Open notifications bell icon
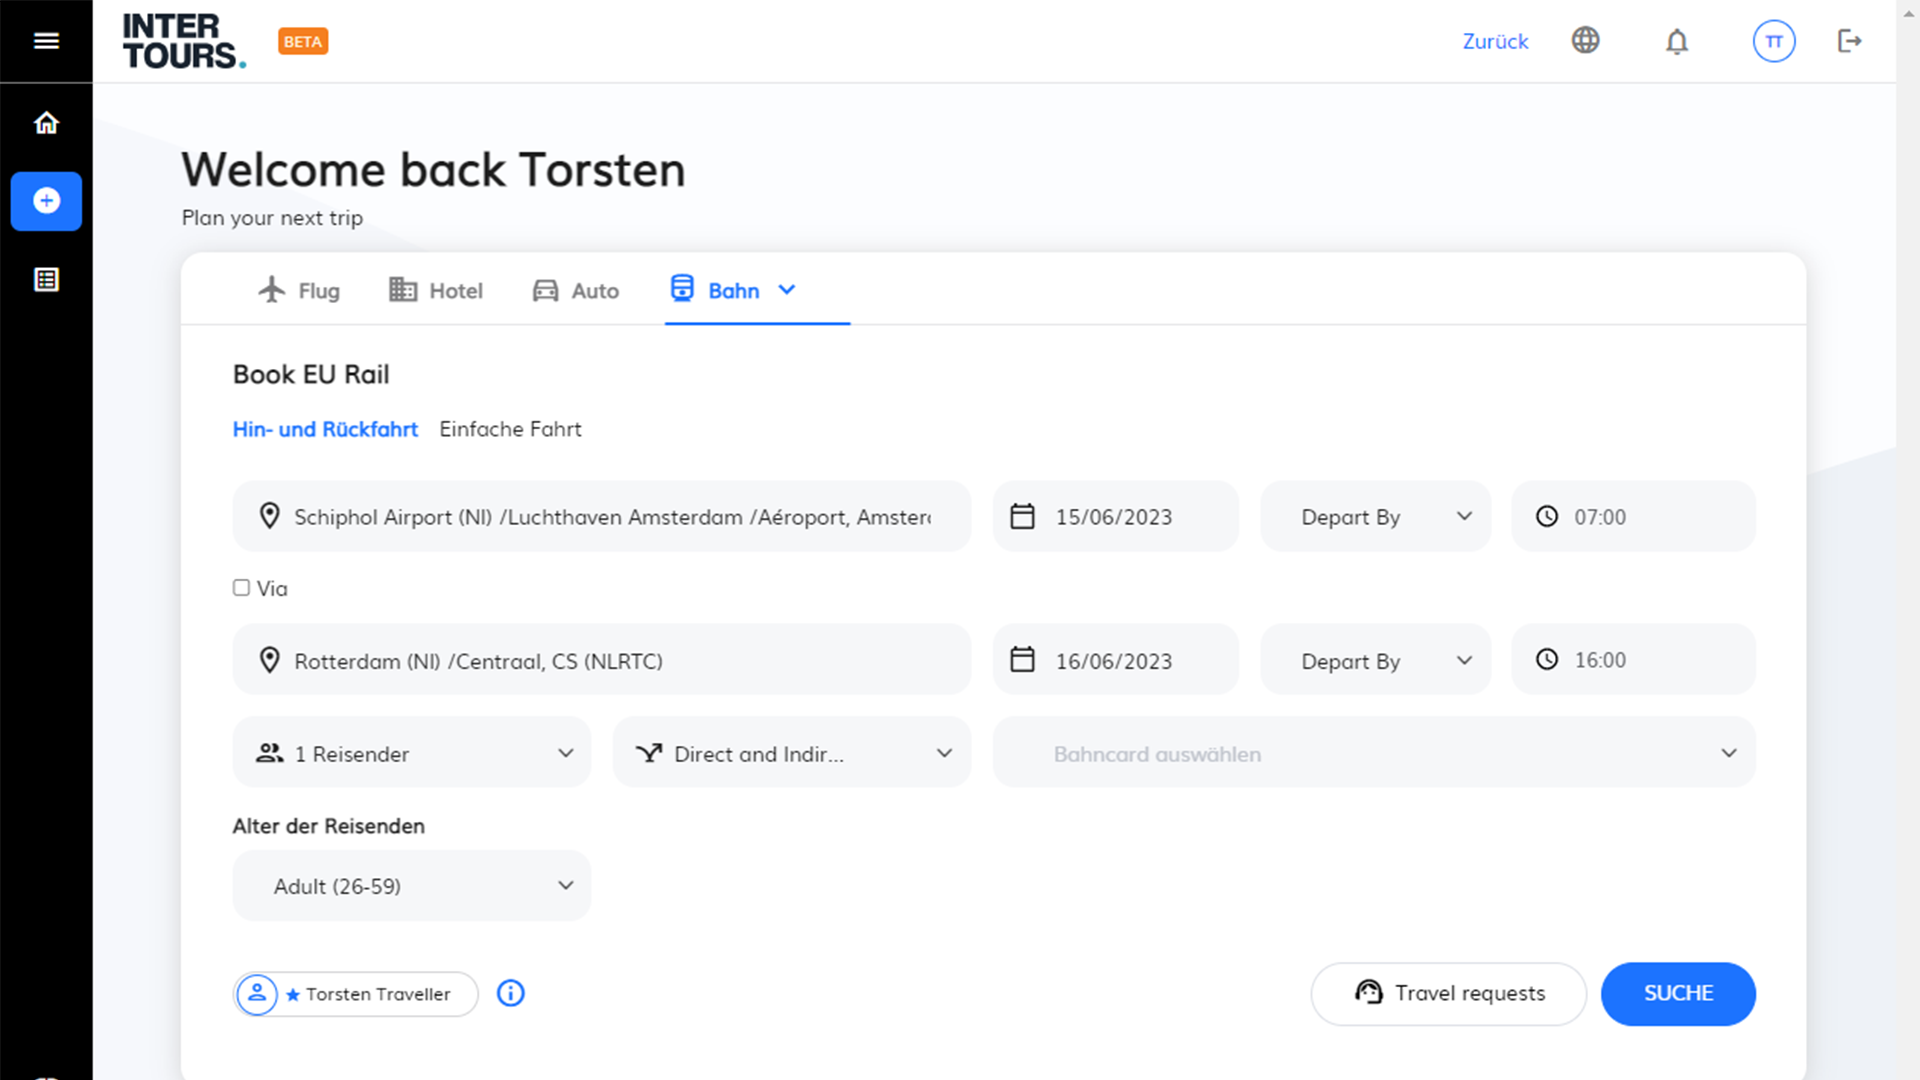 coord(1677,41)
